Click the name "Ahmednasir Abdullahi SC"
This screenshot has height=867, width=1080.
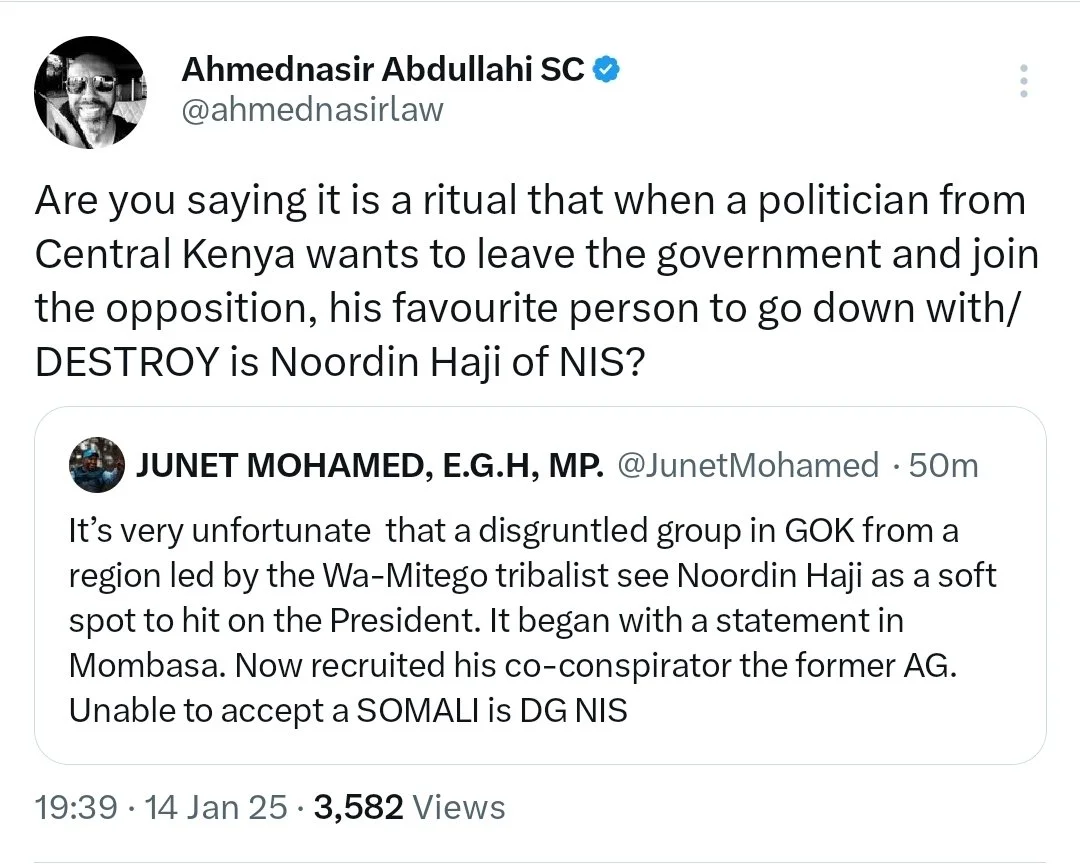(x=383, y=70)
